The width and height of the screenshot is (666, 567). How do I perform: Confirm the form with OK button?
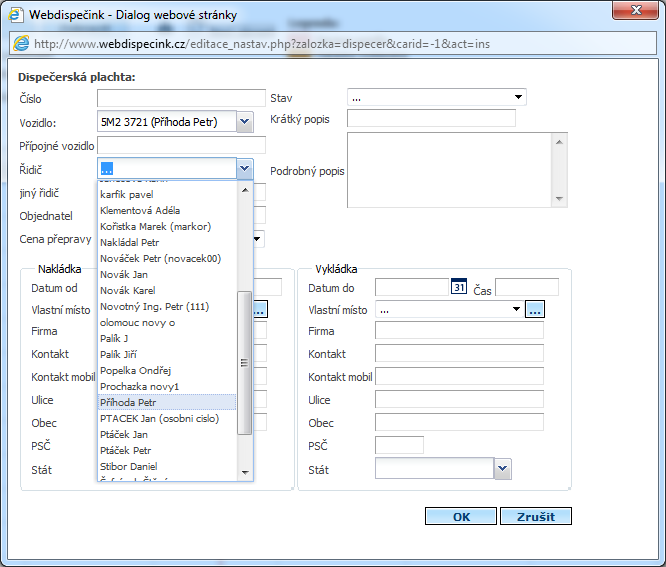click(461, 516)
